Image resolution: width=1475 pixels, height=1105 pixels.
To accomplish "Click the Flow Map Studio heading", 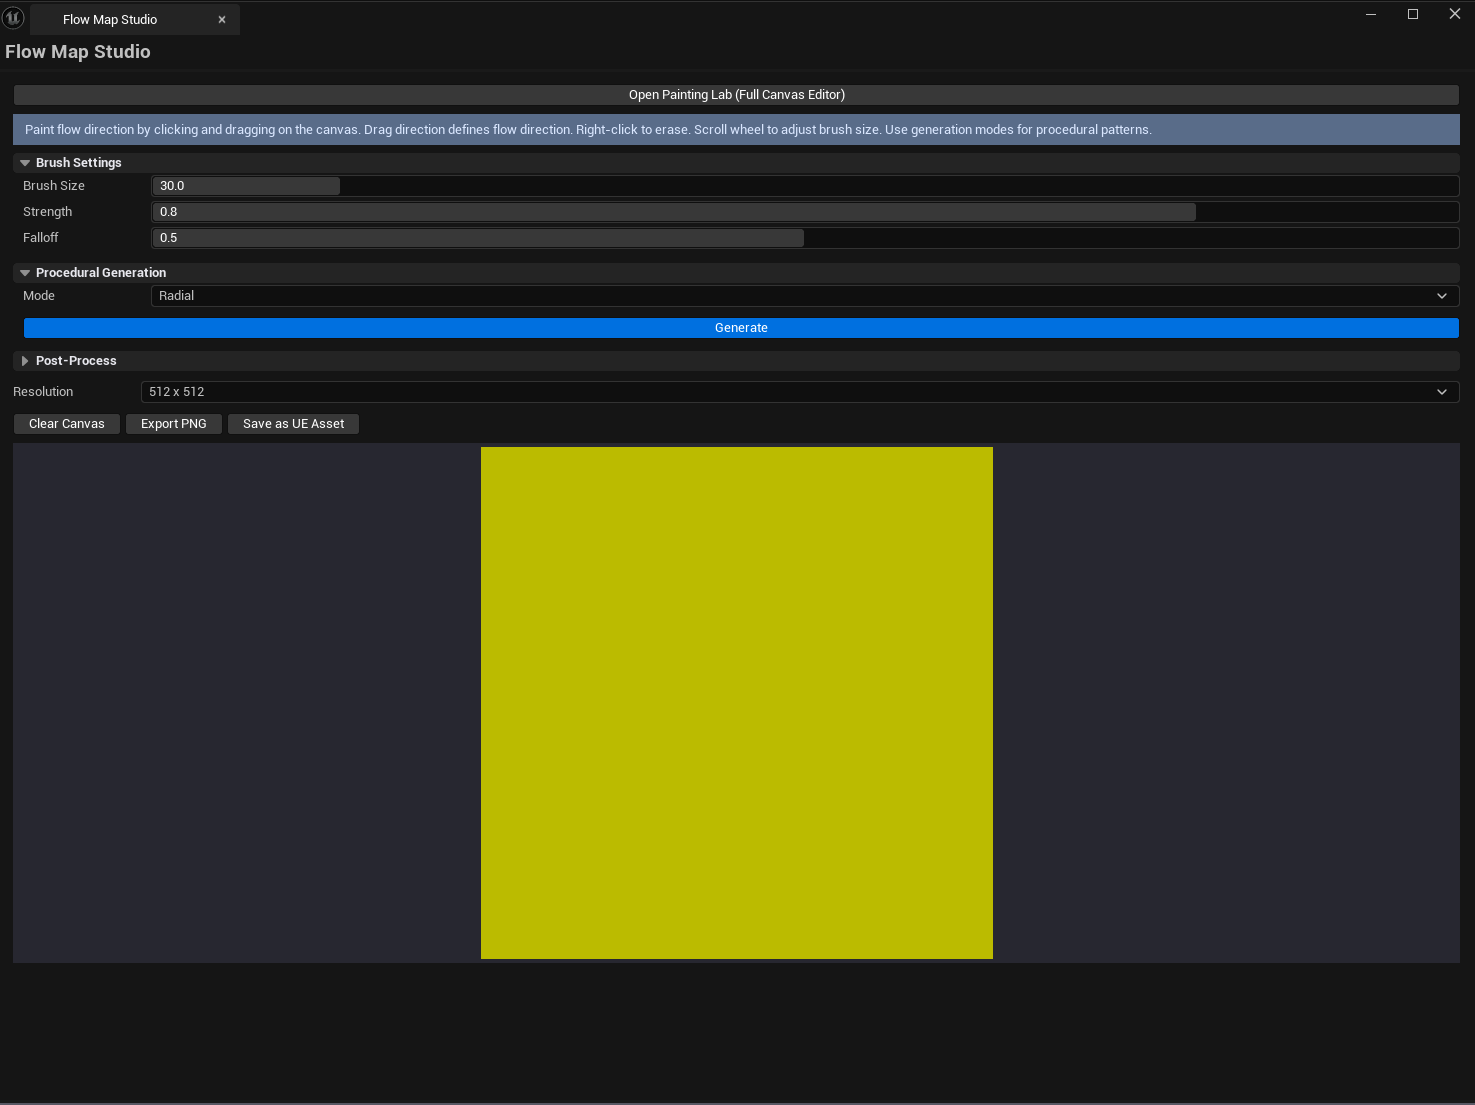I will [78, 52].
